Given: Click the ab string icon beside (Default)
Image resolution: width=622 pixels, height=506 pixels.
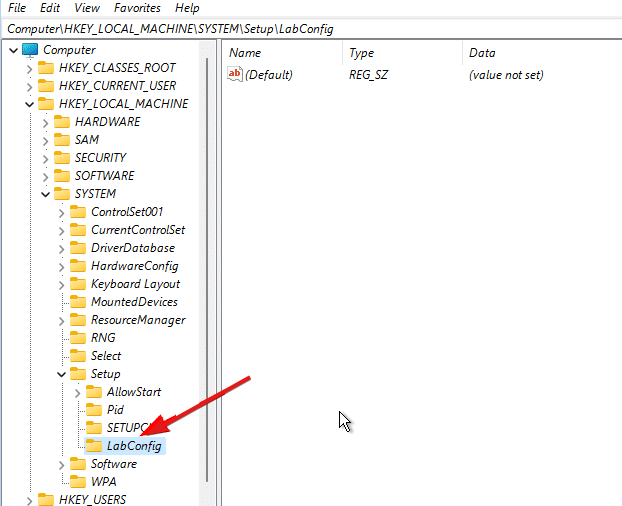Looking at the screenshot, I should click(236, 75).
